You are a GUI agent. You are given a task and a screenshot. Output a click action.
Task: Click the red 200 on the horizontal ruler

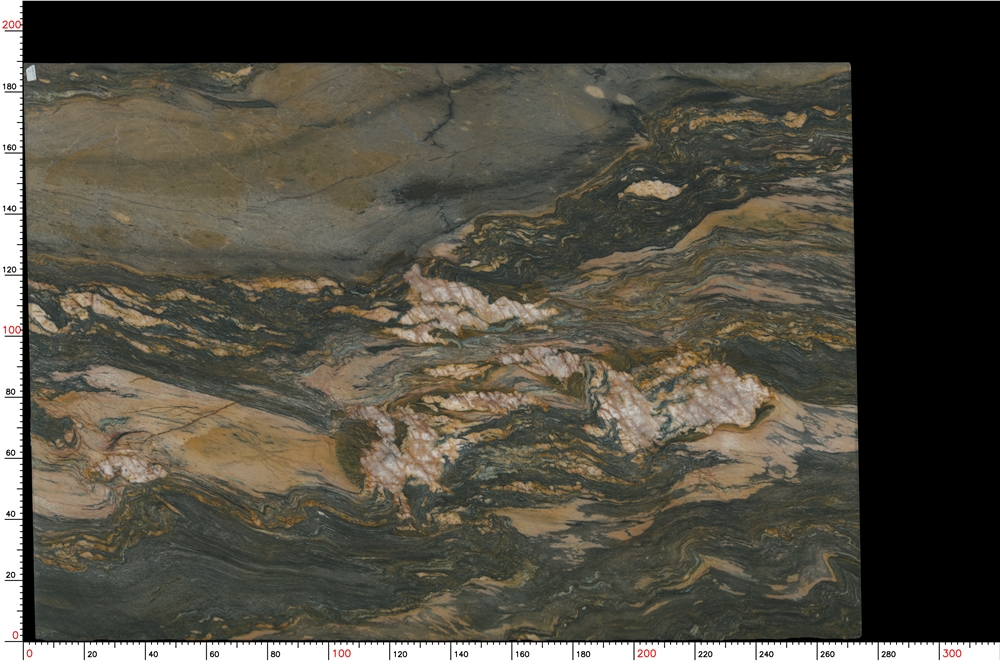tap(646, 654)
